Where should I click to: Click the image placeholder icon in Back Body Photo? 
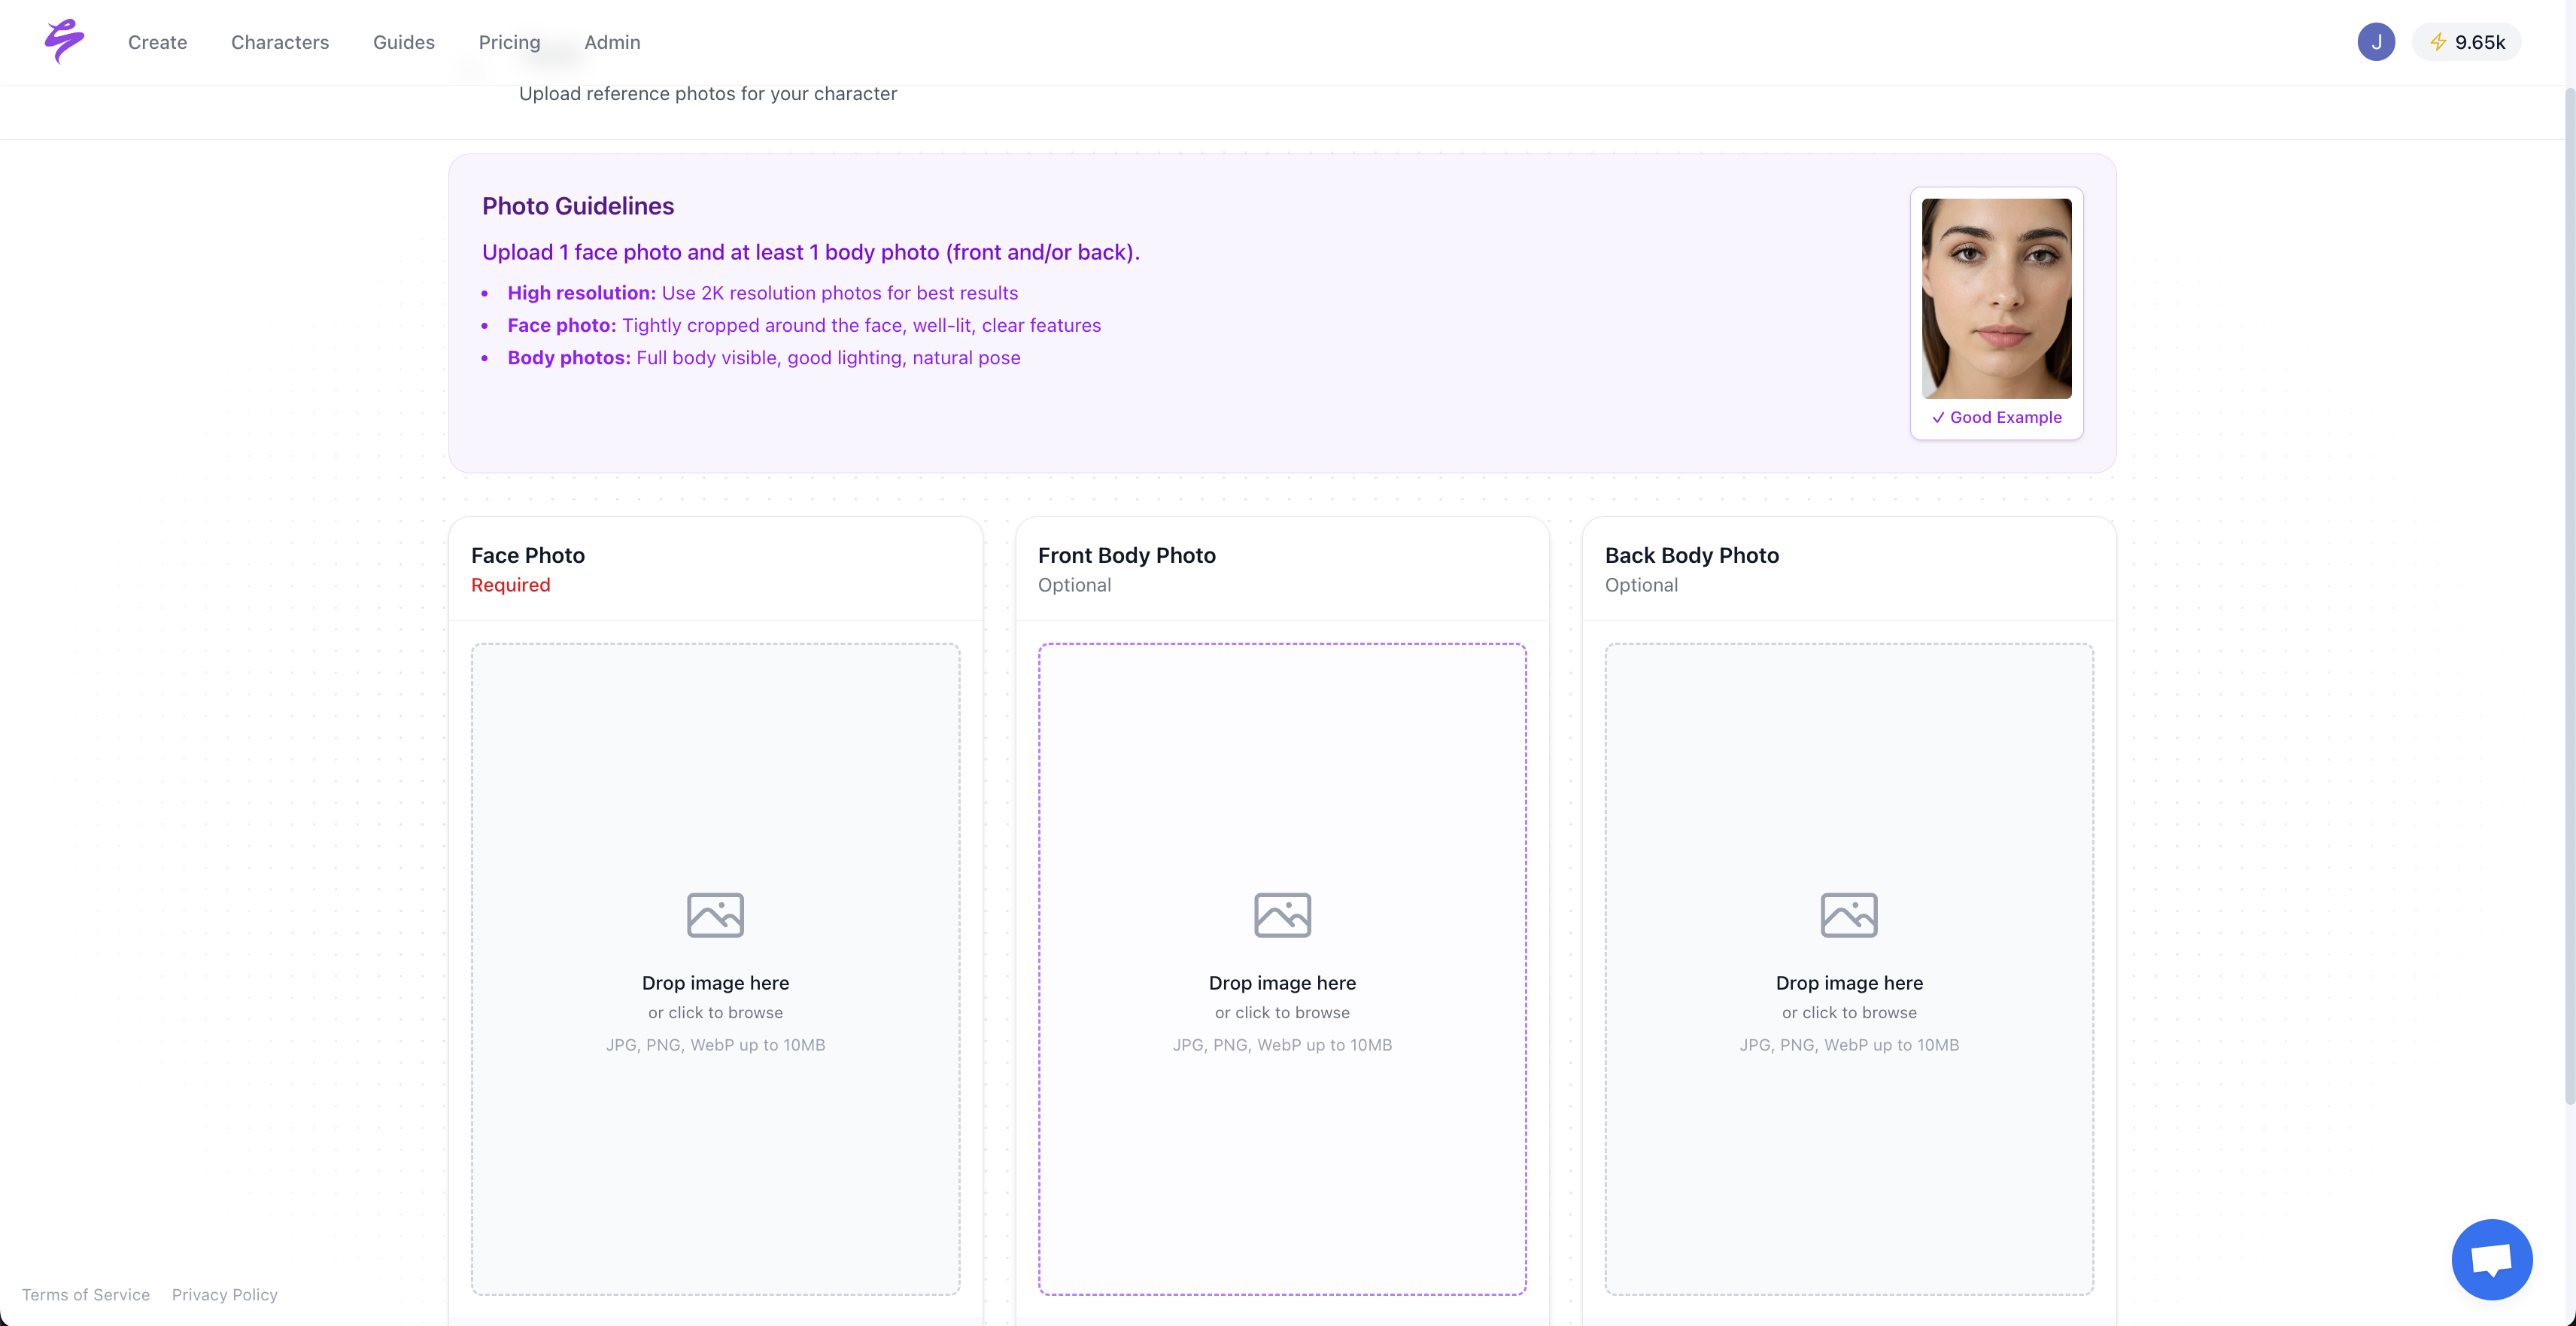[1848, 914]
